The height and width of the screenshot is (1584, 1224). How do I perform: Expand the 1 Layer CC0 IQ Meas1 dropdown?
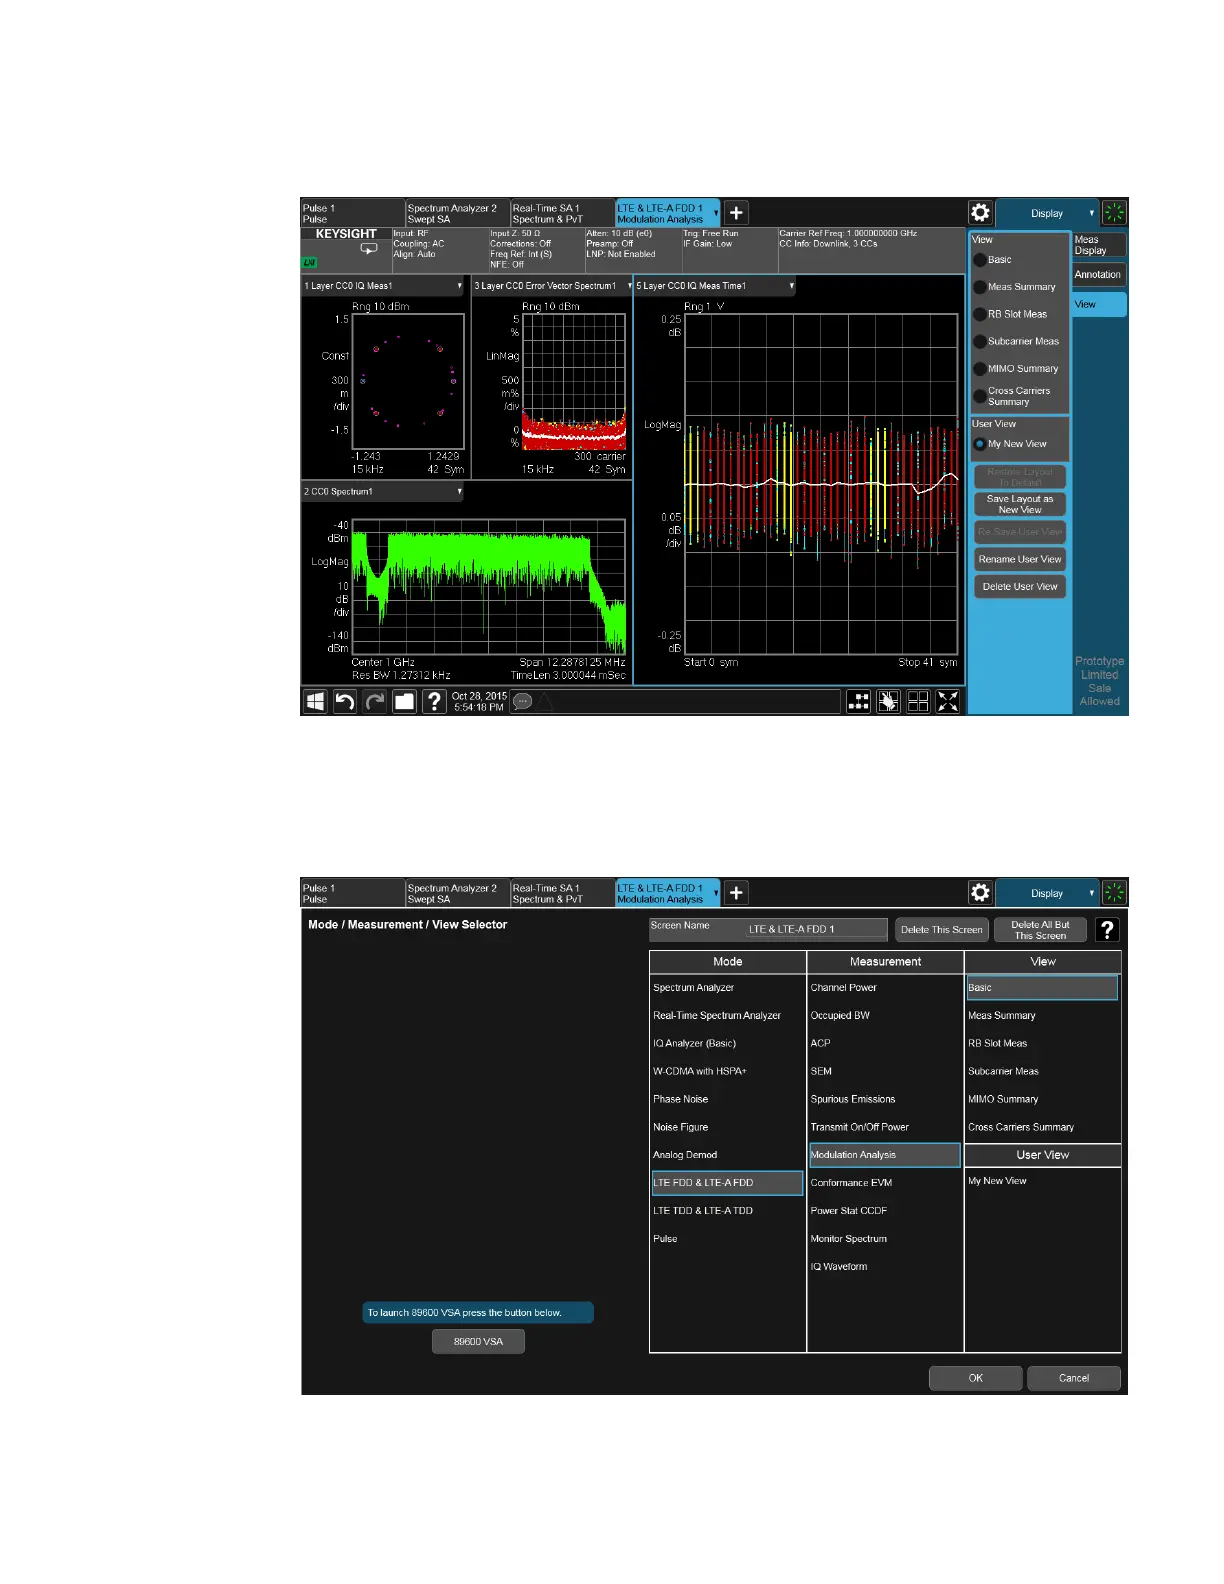tap(459, 286)
